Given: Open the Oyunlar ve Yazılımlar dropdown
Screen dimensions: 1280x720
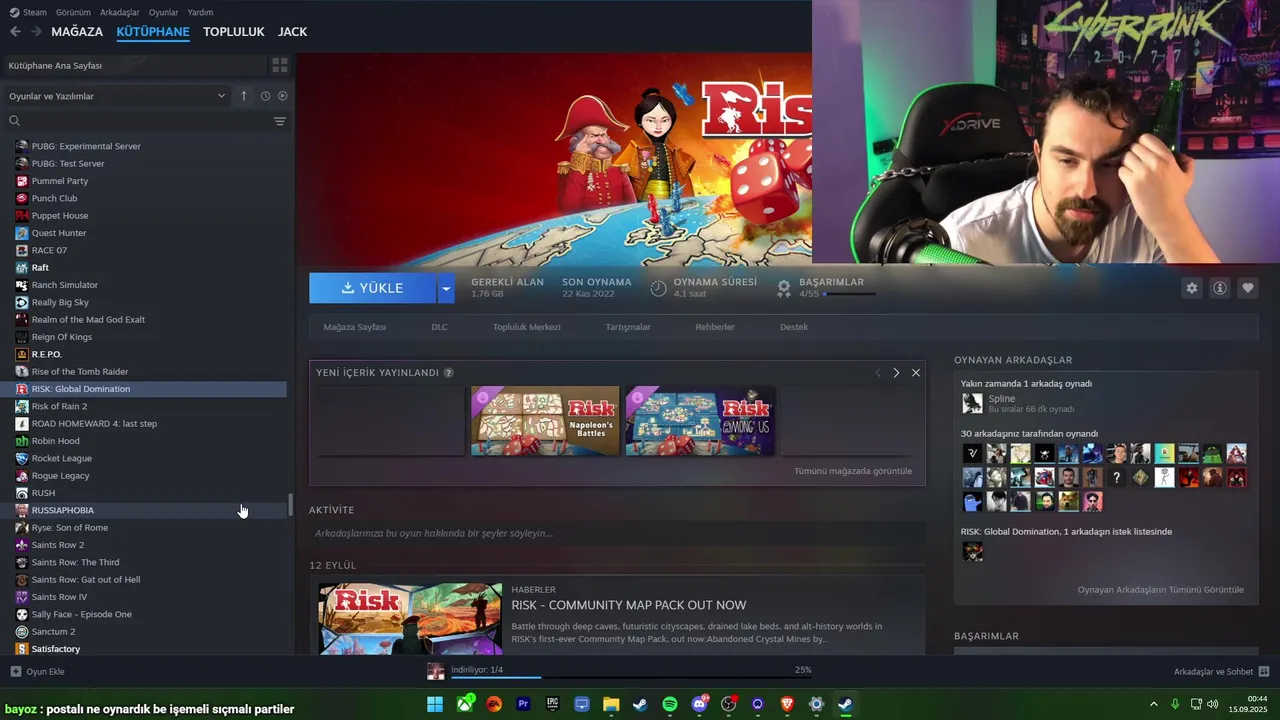Looking at the screenshot, I should [x=118, y=96].
